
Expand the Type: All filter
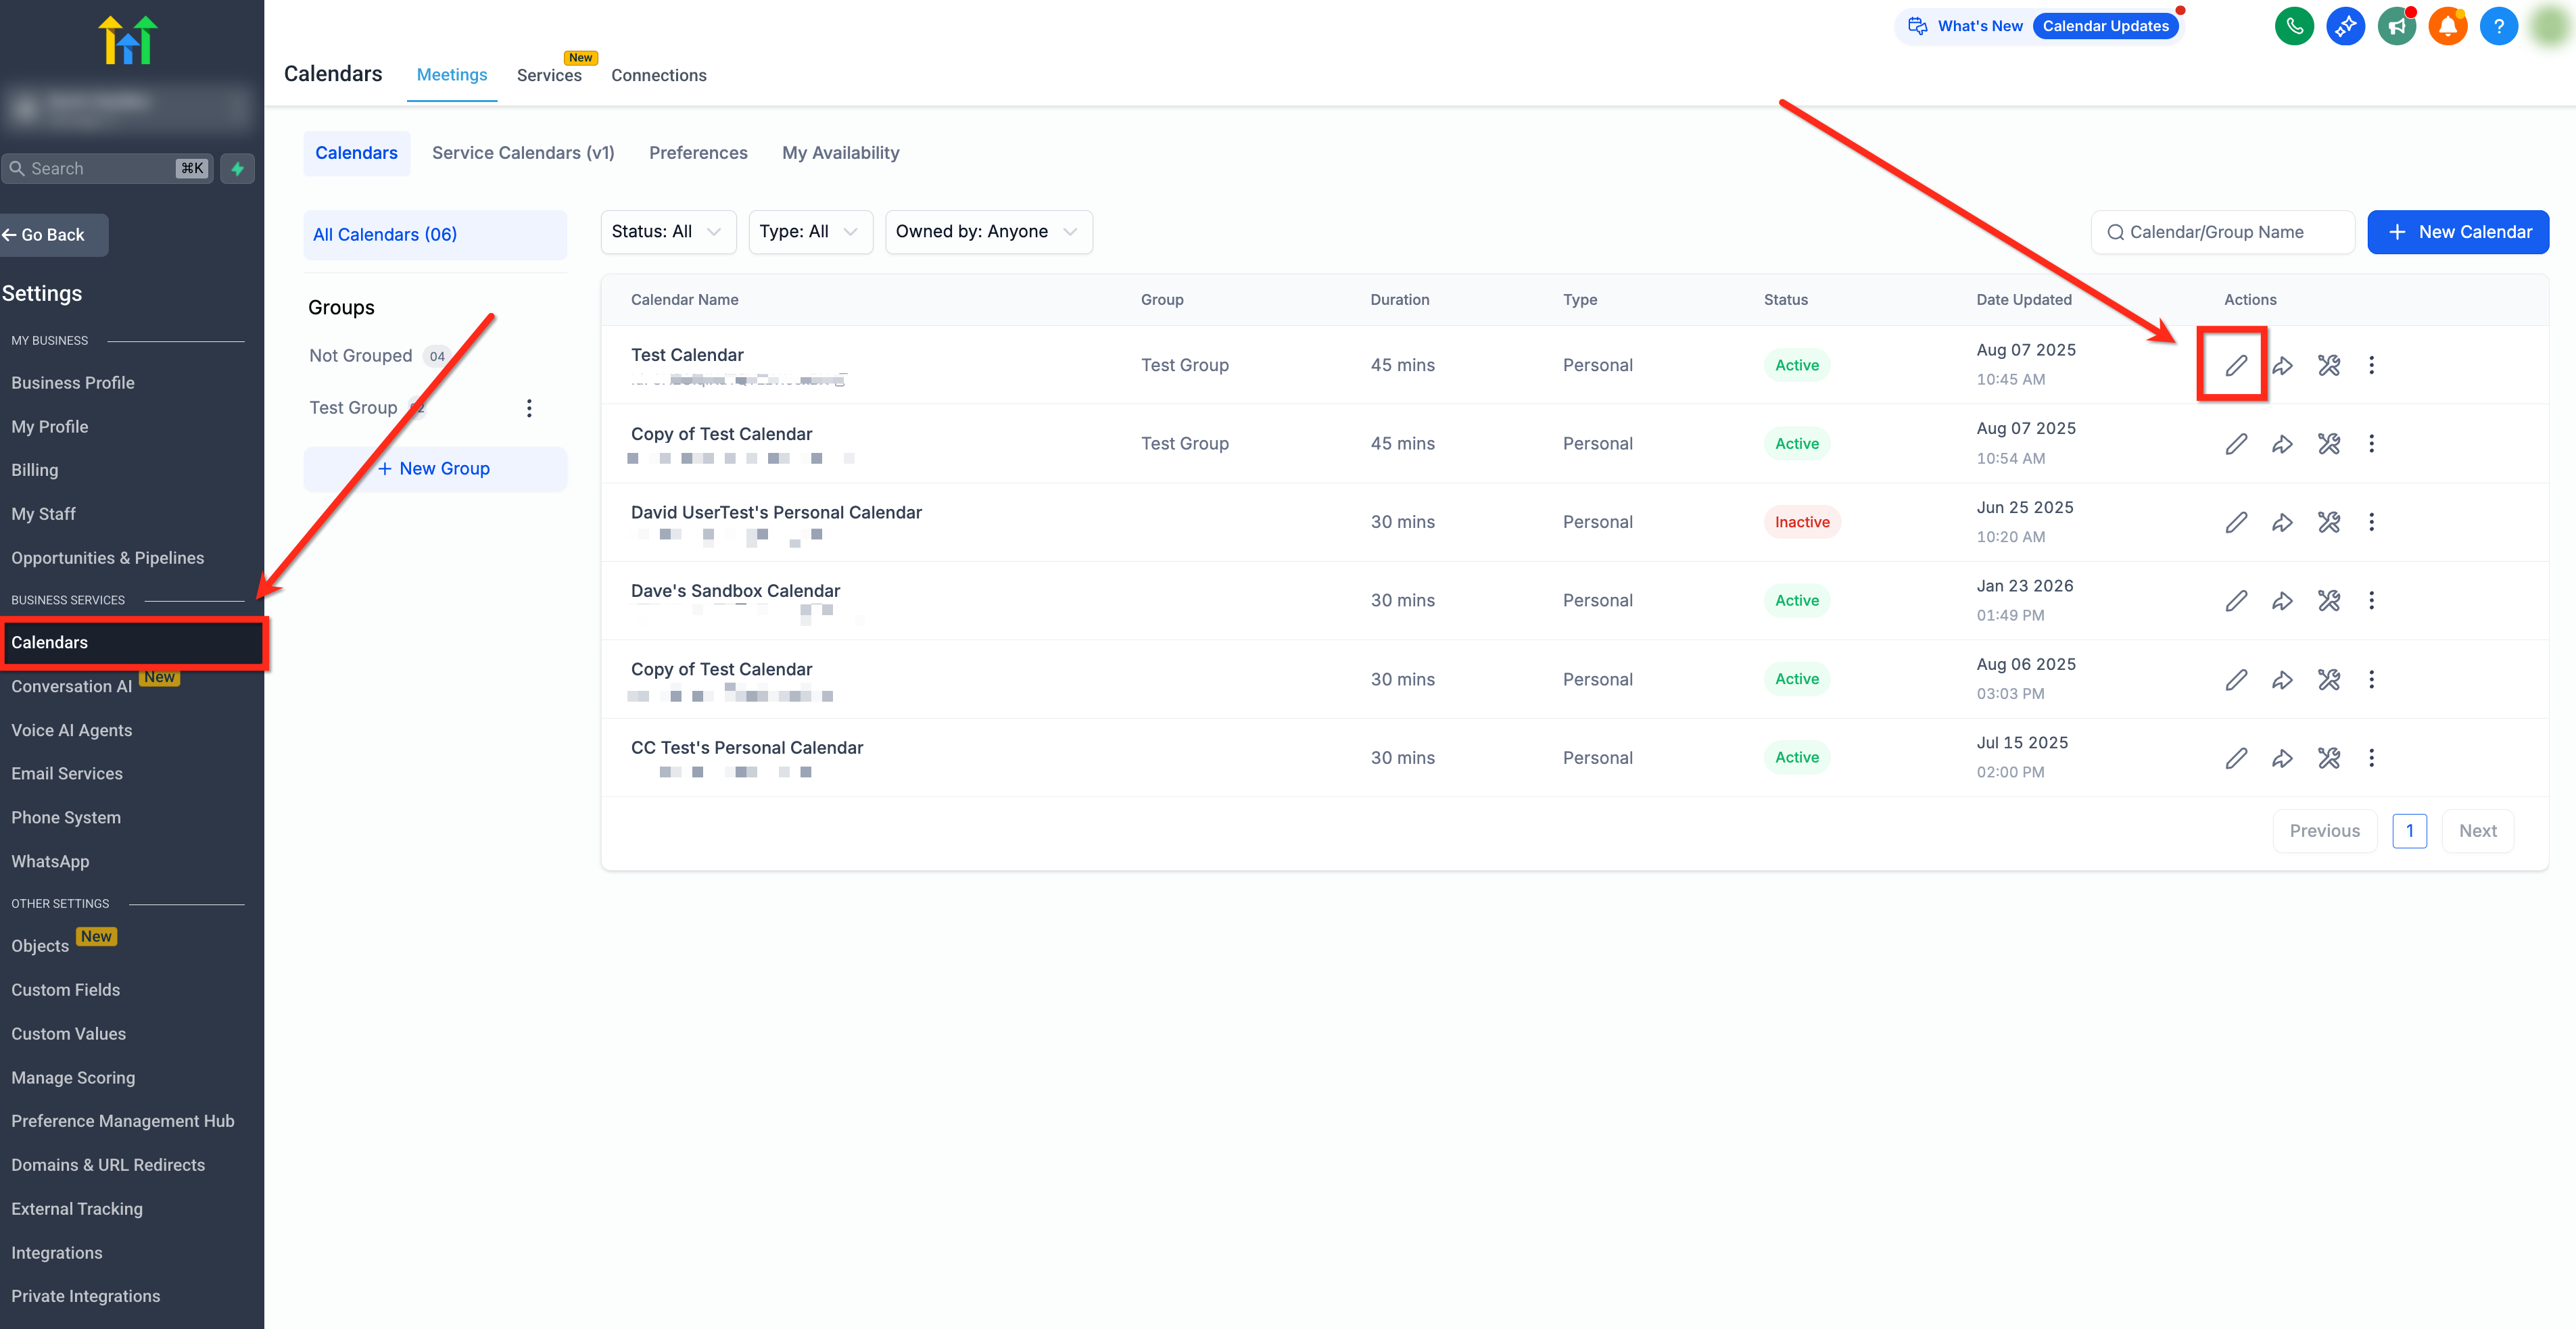[809, 232]
